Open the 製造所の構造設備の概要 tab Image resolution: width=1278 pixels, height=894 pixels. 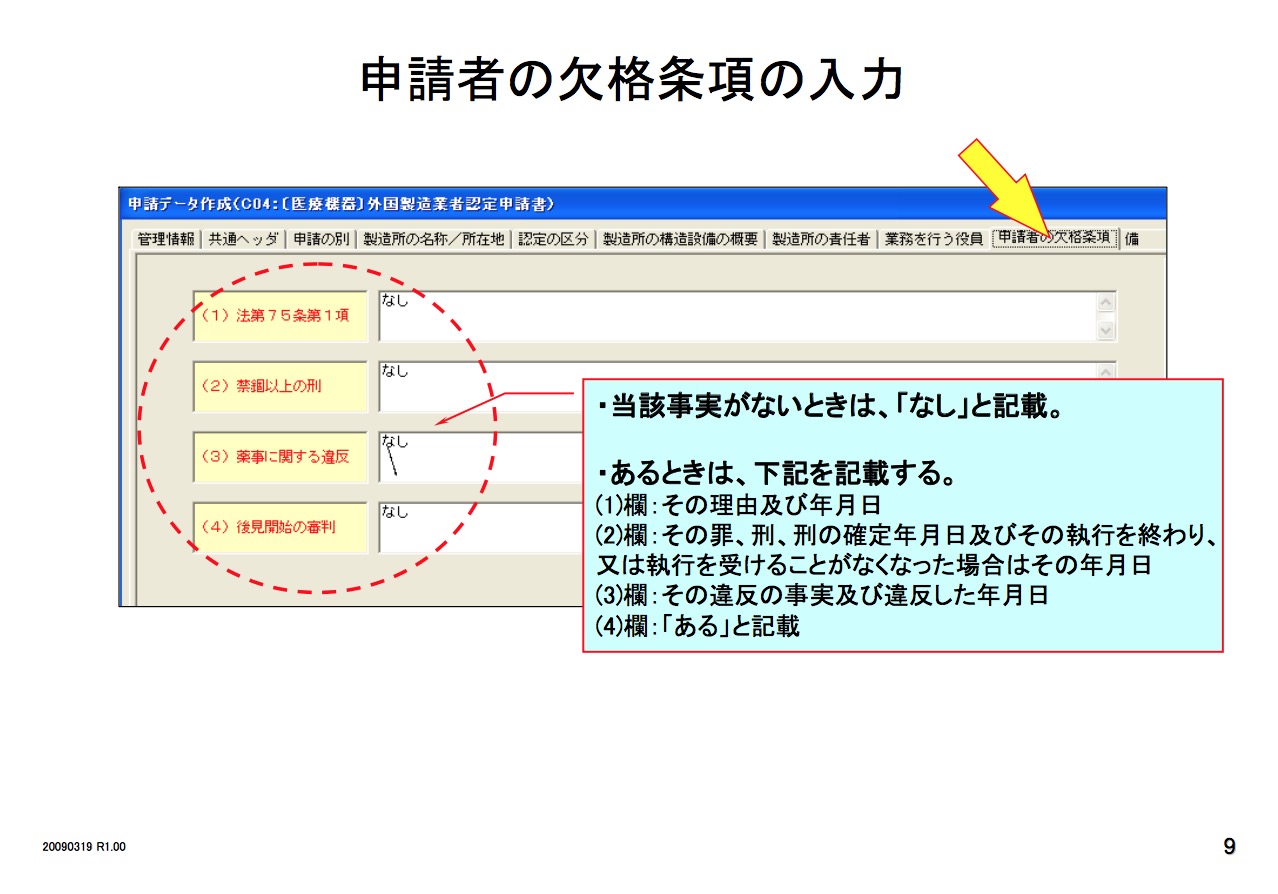pyautogui.click(x=681, y=240)
